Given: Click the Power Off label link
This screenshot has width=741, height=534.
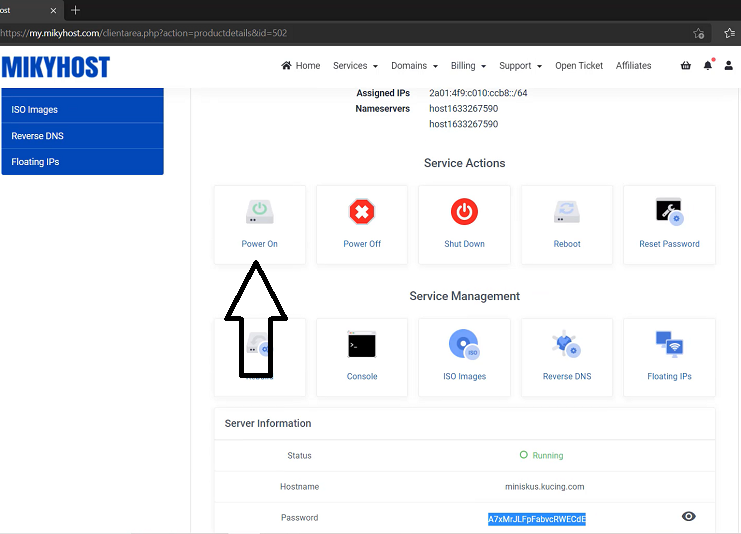Looking at the screenshot, I should pyautogui.click(x=362, y=244).
